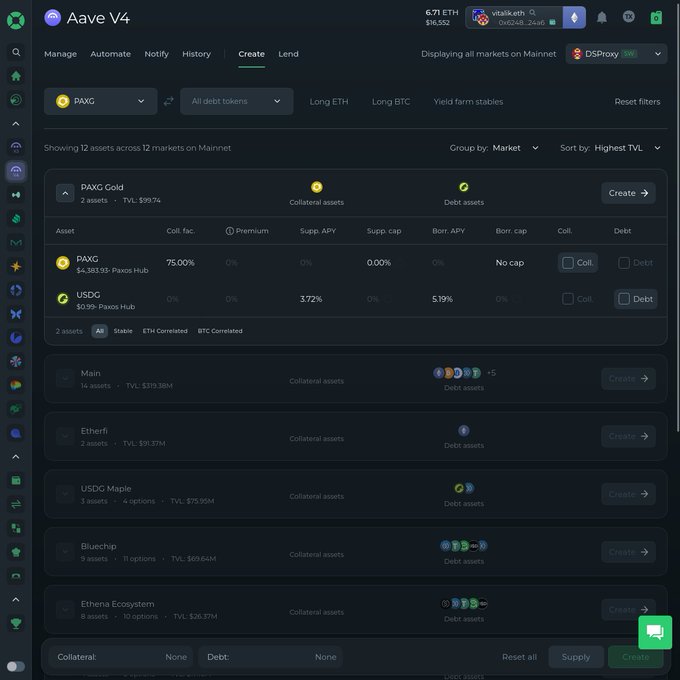Image resolution: width=680 pixels, height=680 pixels.
Task: Apply the Long ETH quick filter
Action: (x=329, y=101)
